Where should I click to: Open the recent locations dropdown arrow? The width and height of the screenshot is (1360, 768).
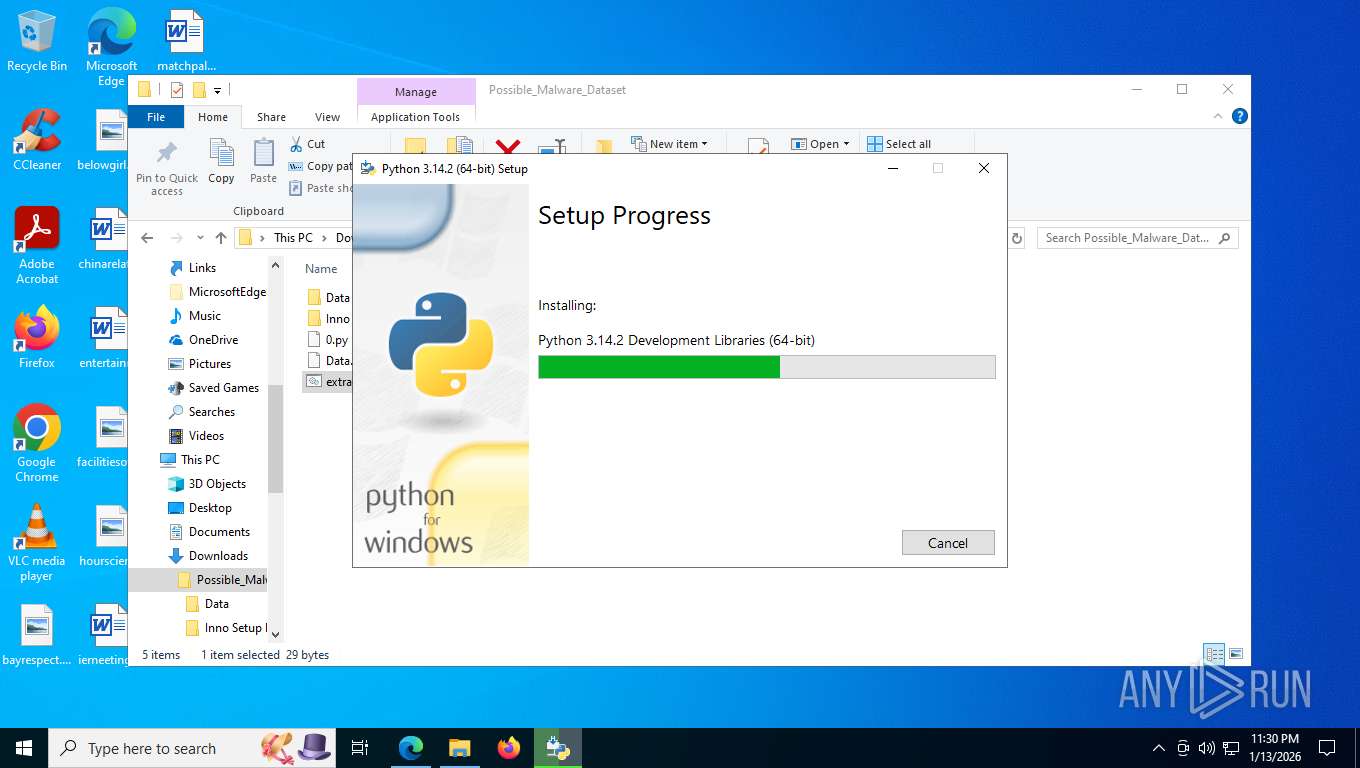[x=201, y=238]
